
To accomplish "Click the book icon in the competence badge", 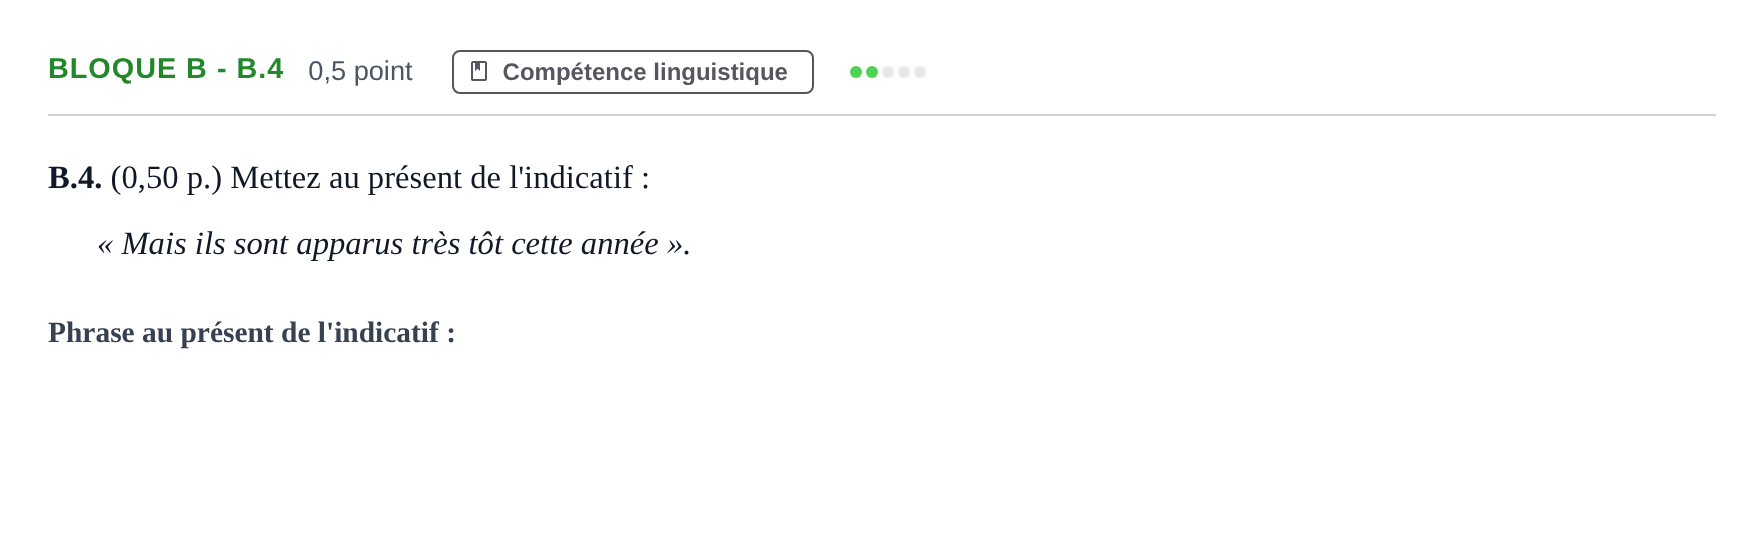I will [x=479, y=71].
